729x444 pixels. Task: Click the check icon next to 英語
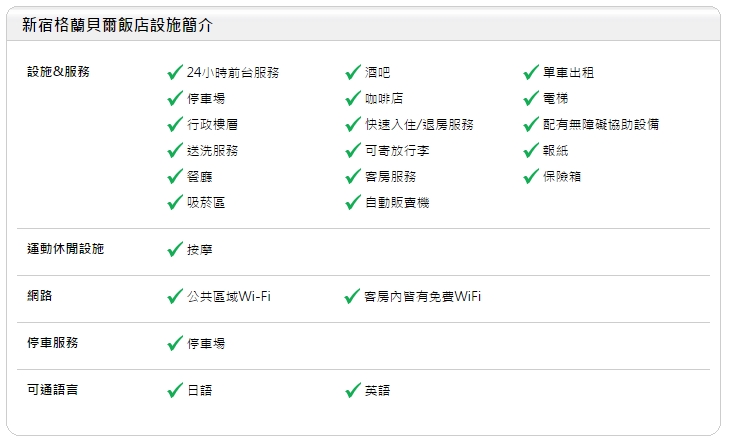click(x=353, y=390)
